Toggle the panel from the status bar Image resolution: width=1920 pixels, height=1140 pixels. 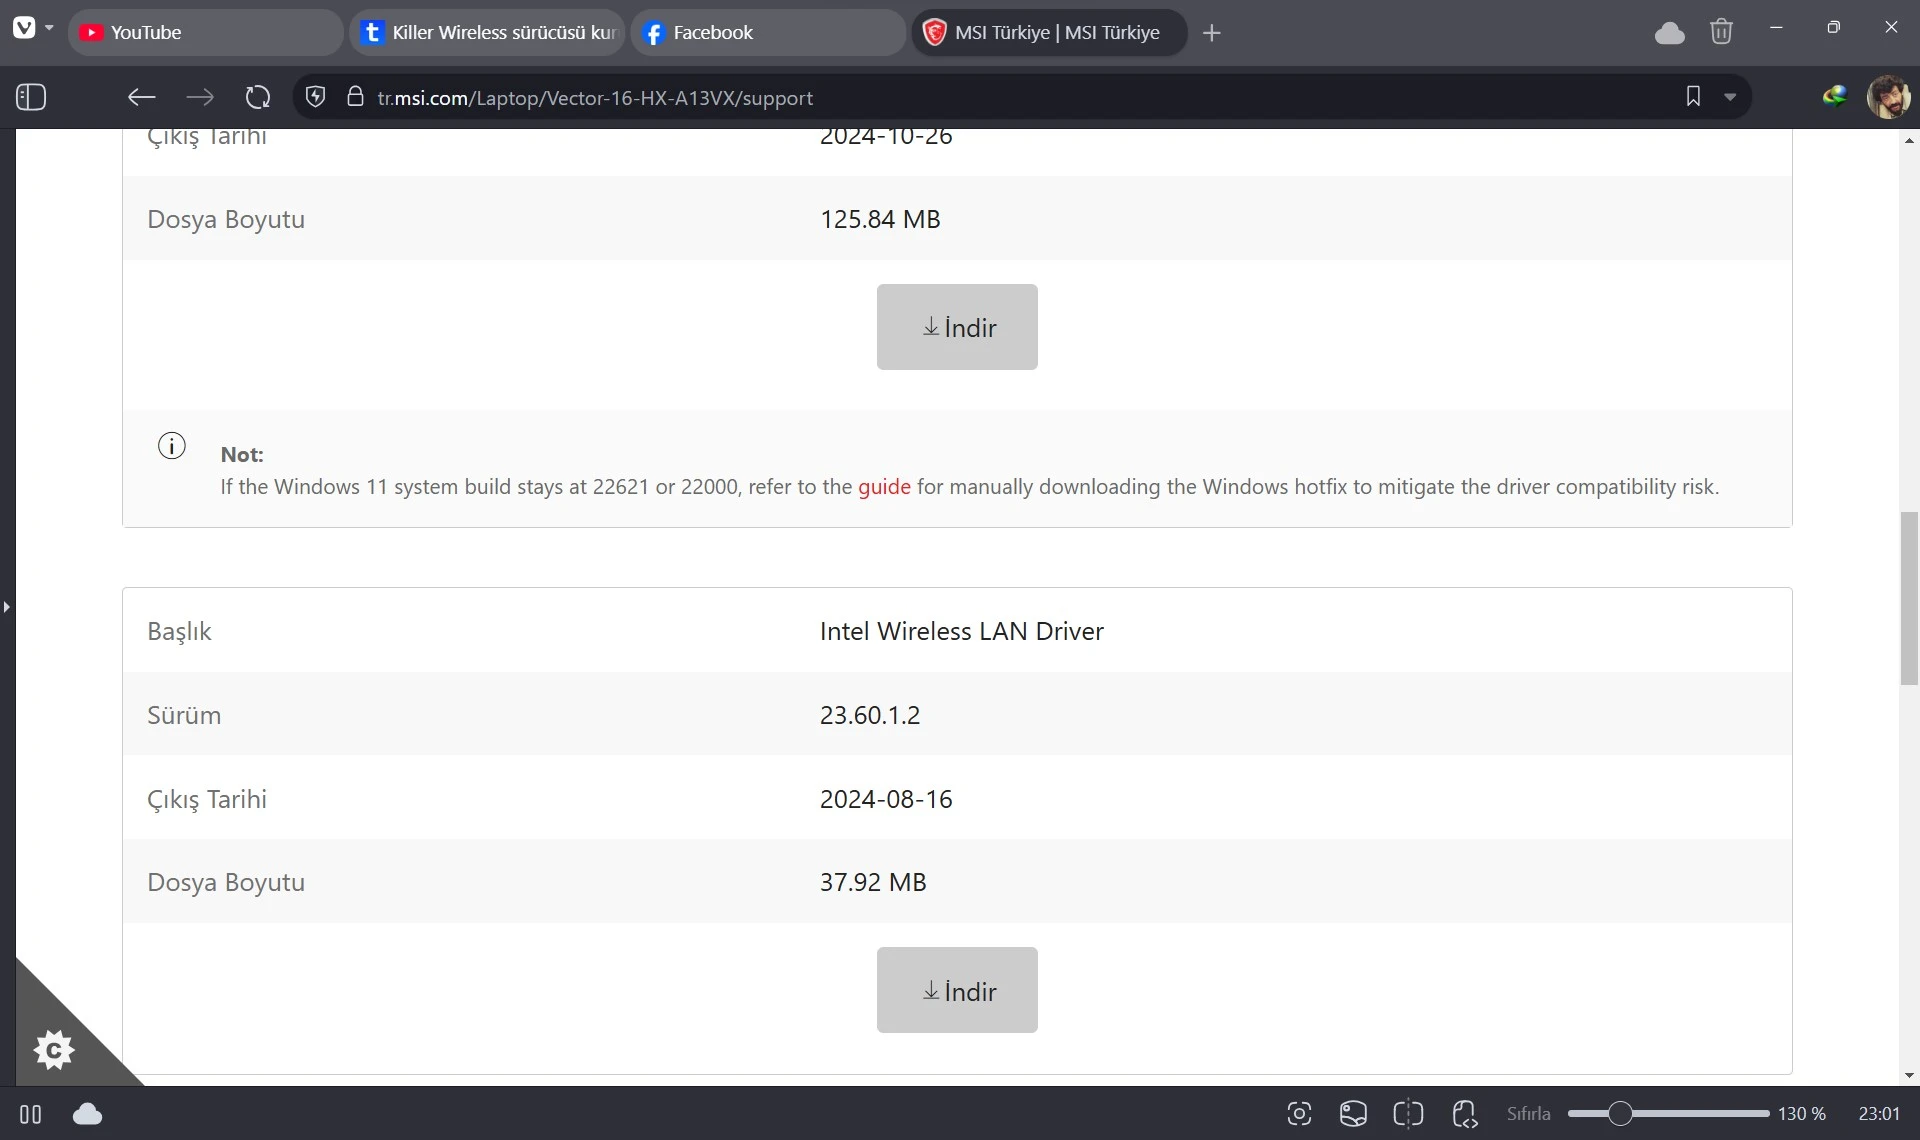pos(30,1114)
